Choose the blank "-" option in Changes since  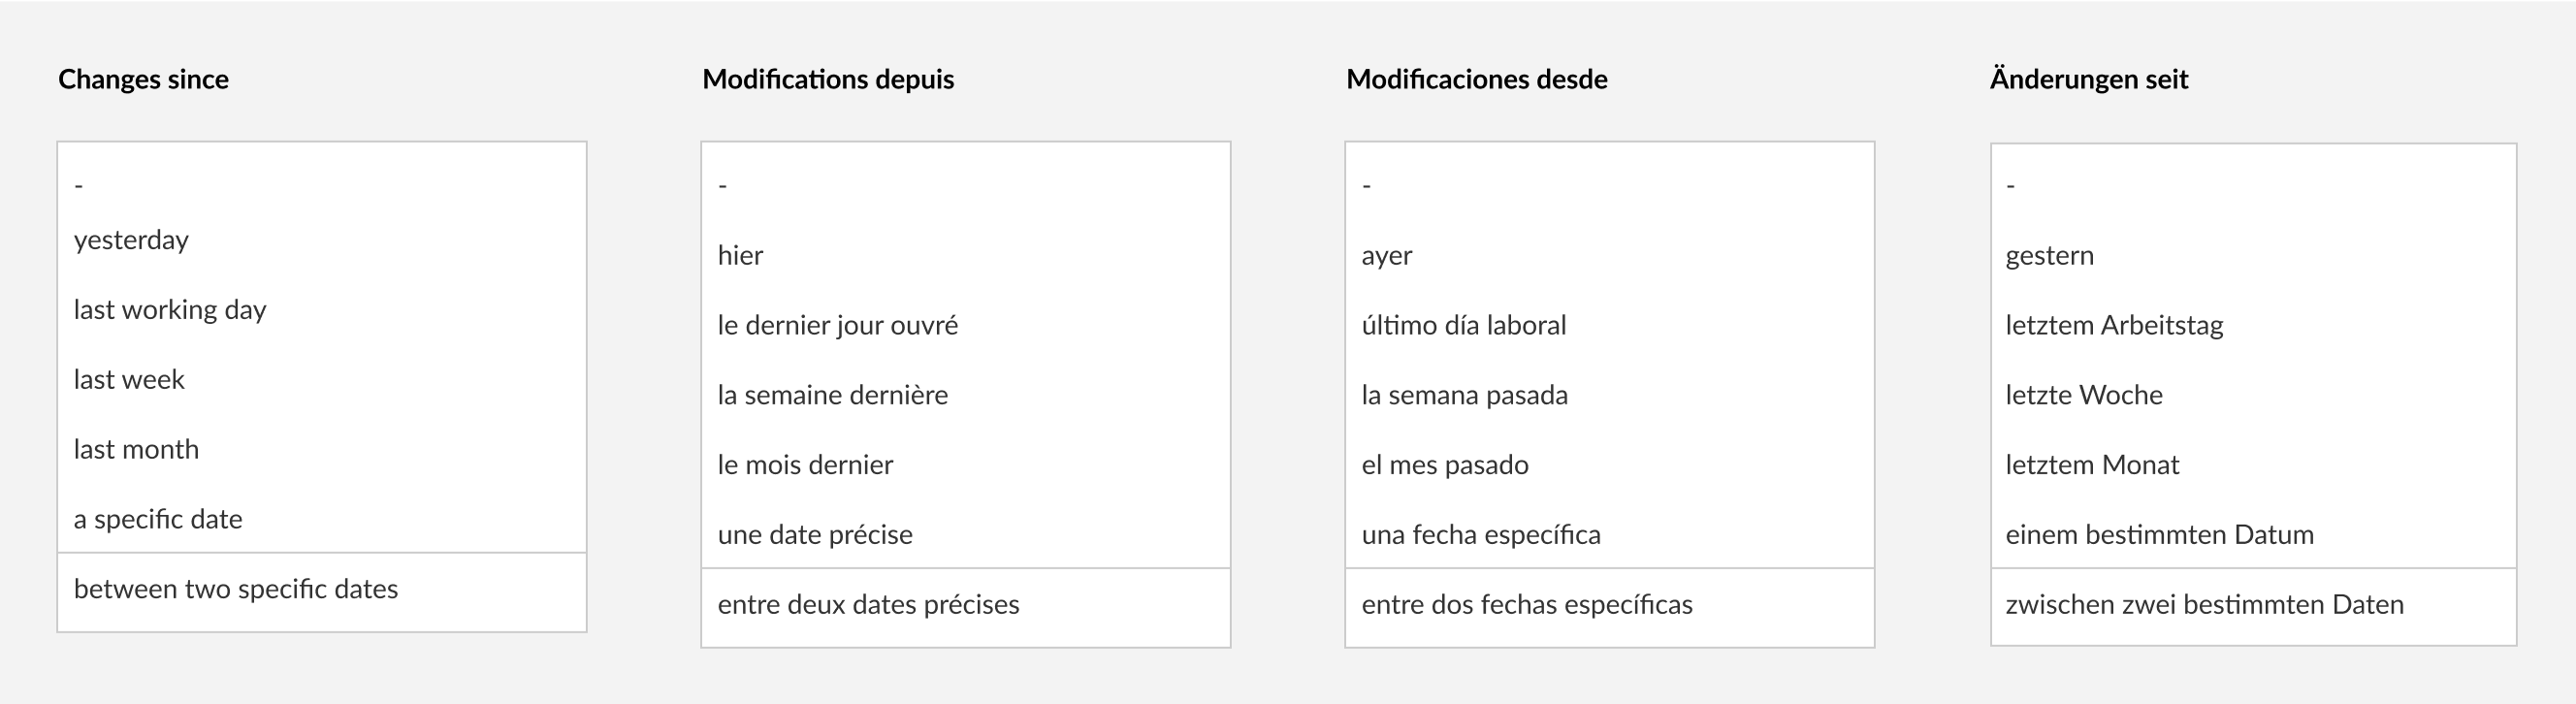click(x=80, y=185)
